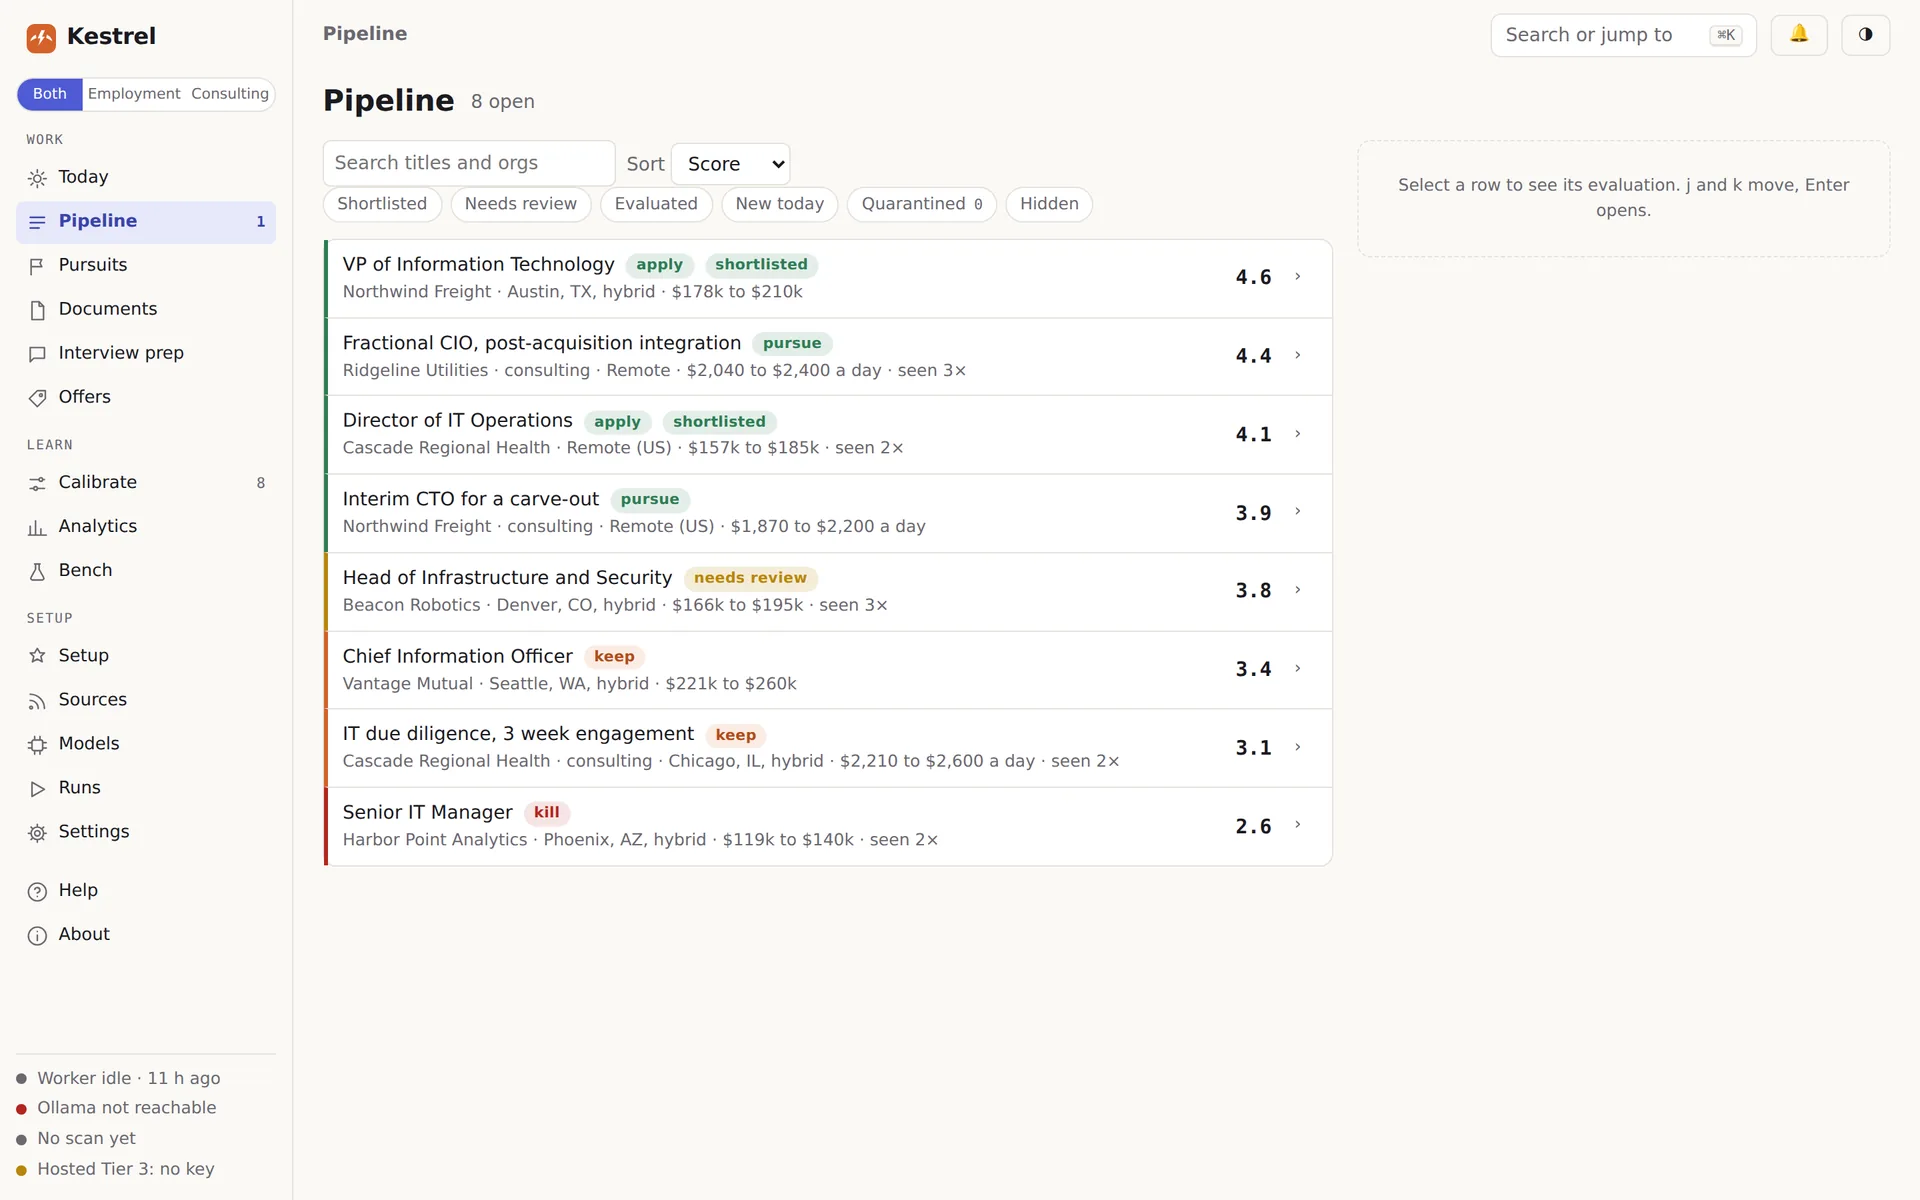Click the kill tag on Senior IT Manager
This screenshot has height=1200, width=1920.
pos(547,813)
